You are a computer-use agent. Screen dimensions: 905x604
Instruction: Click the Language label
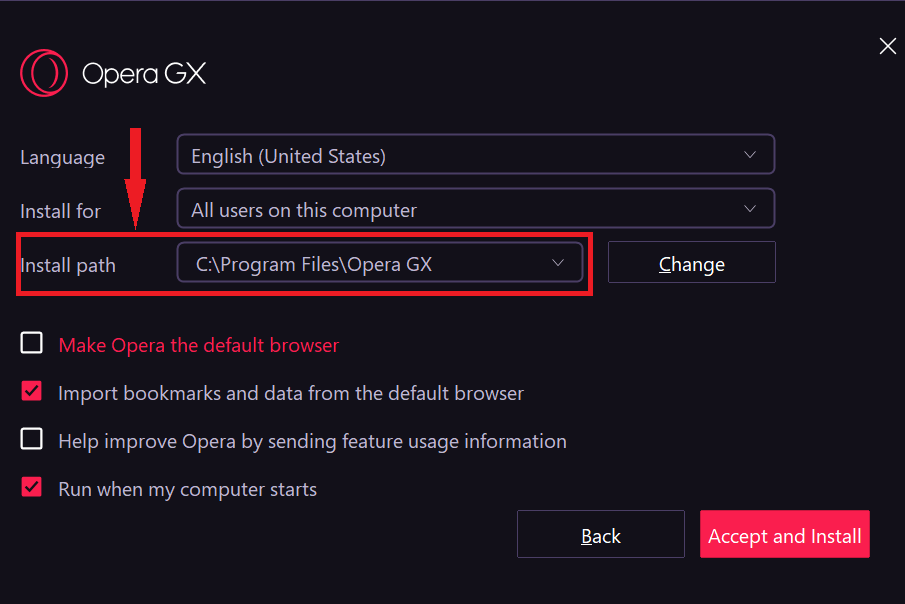62,158
